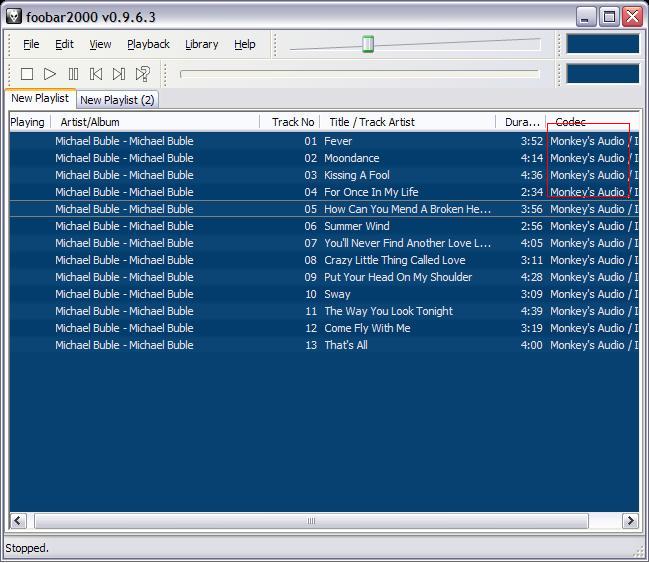Click the horizontal scrollbar thumb
The image size is (649, 563).
point(311,521)
